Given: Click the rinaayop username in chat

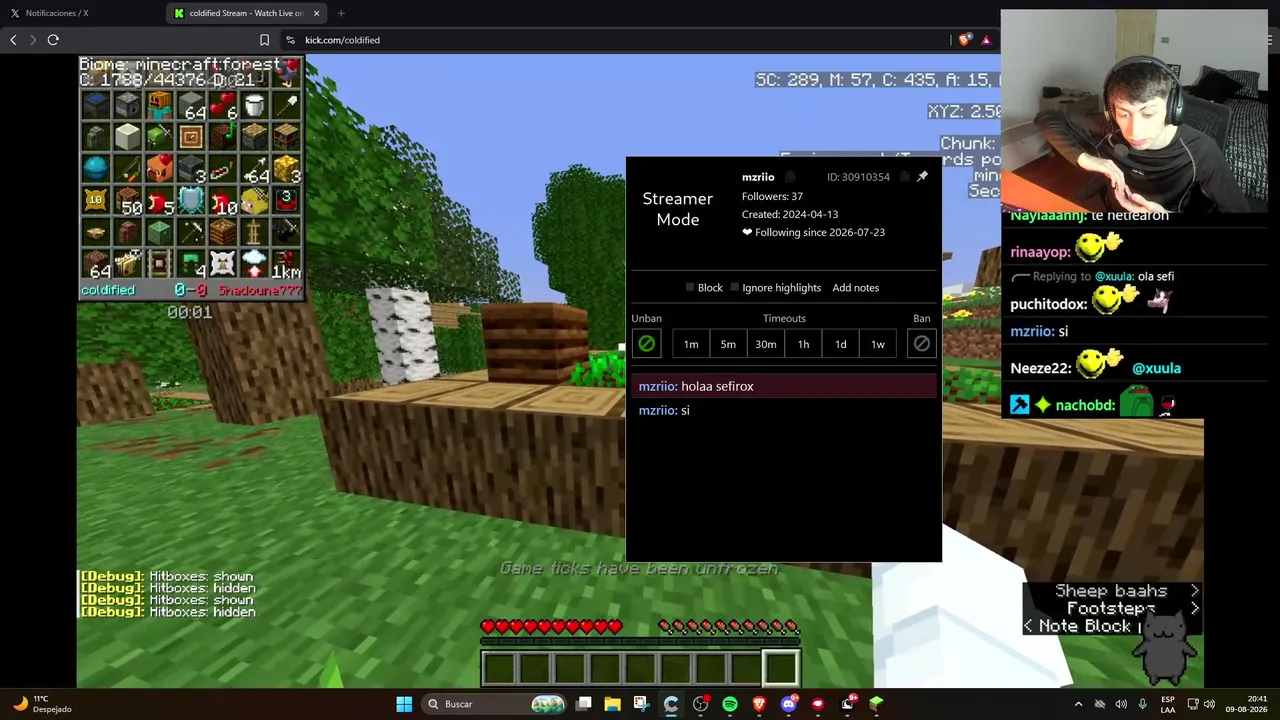Looking at the screenshot, I should (x=1039, y=252).
